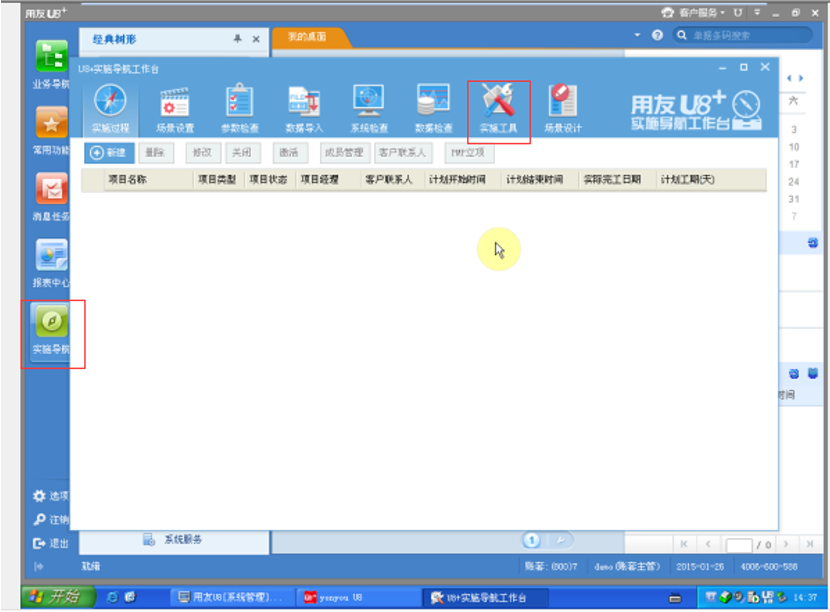Viewport: 830px width, 612px height.
Task: Select calendar date 24
Action: [x=794, y=182]
